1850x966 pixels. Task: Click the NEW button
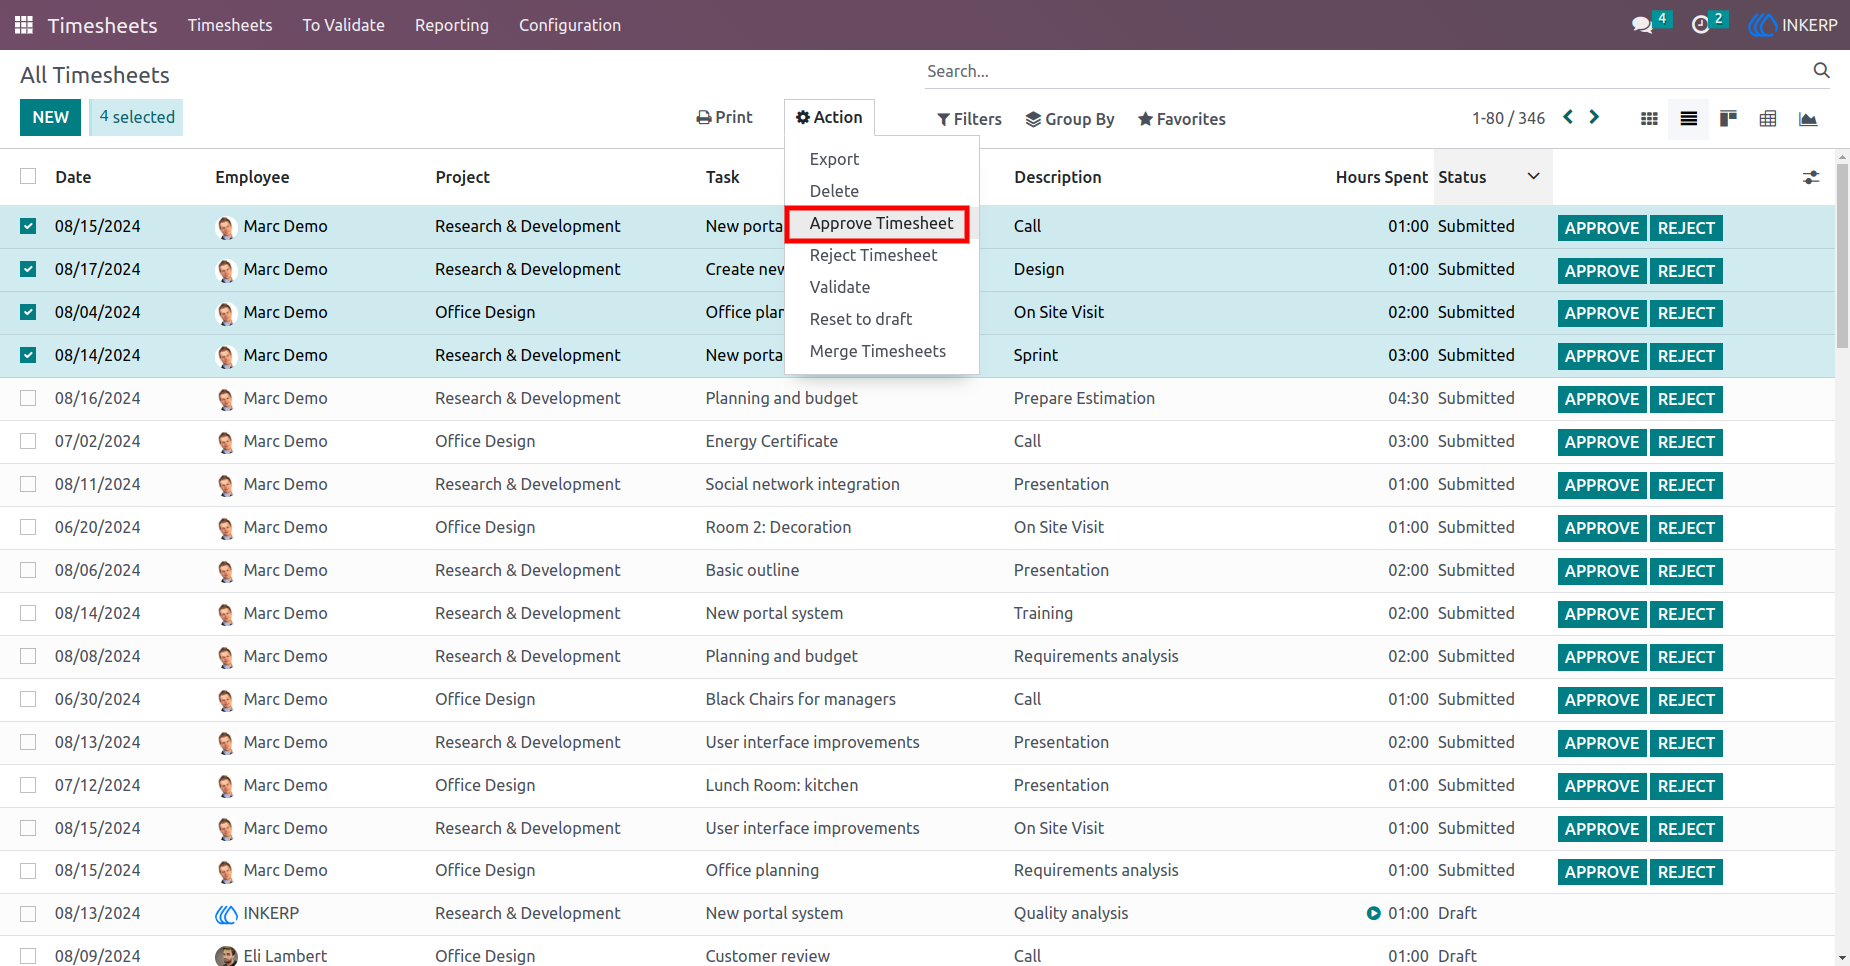[x=50, y=117]
